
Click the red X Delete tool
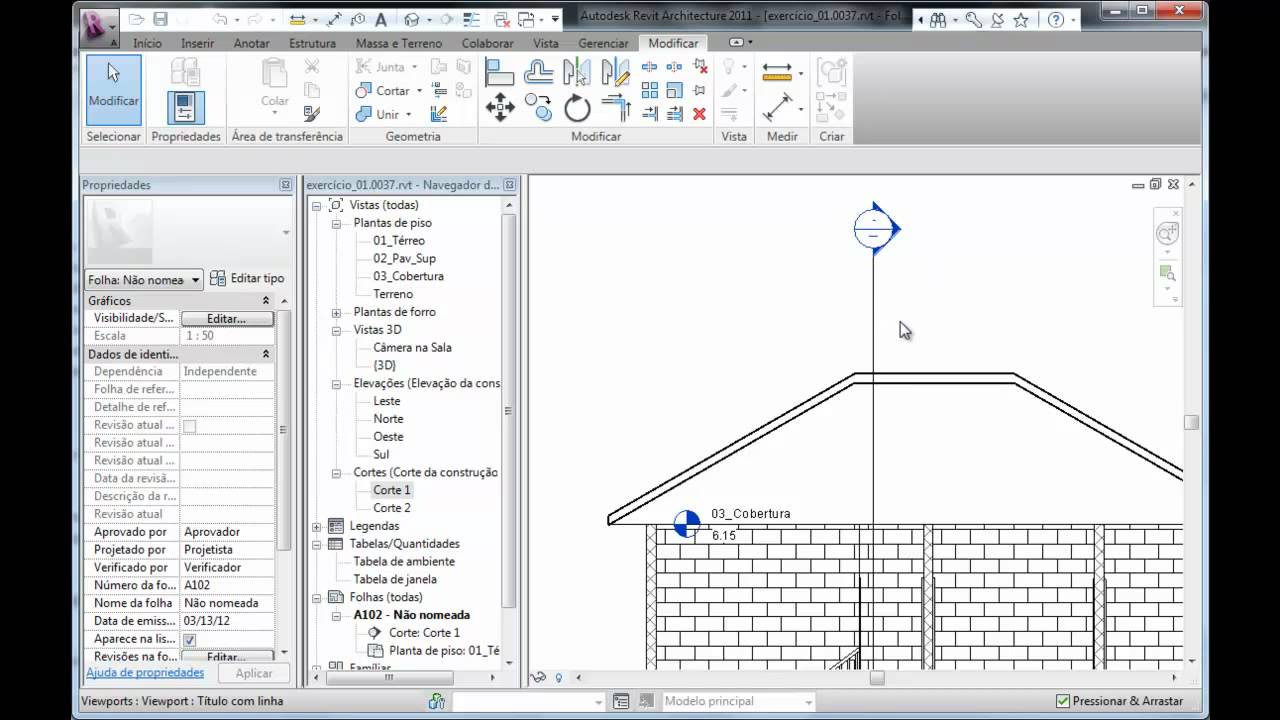click(x=700, y=114)
